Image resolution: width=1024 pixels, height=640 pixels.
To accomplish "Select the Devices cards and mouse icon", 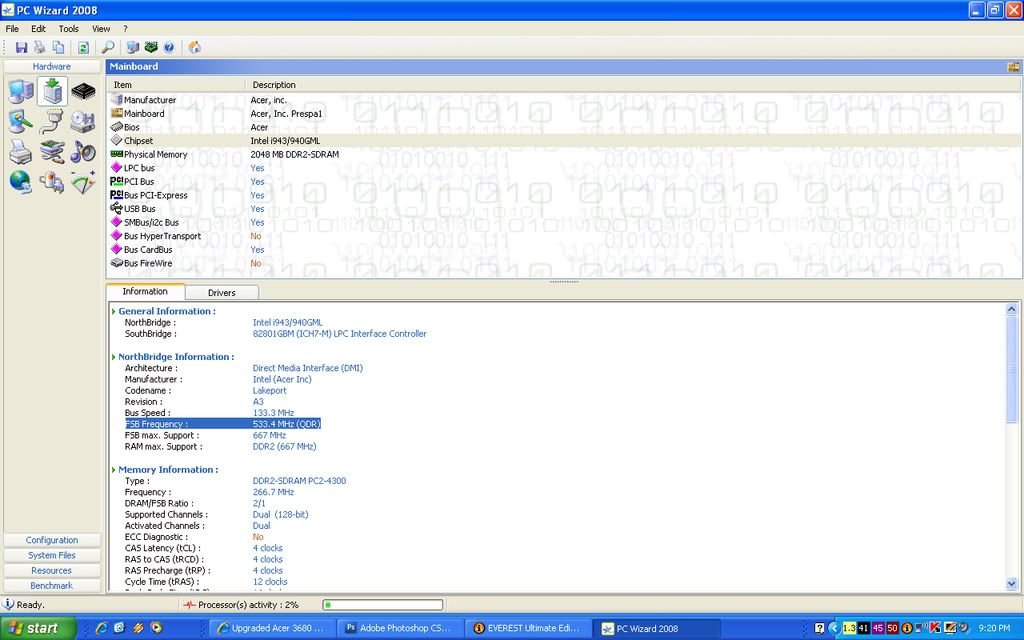I will 52,152.
